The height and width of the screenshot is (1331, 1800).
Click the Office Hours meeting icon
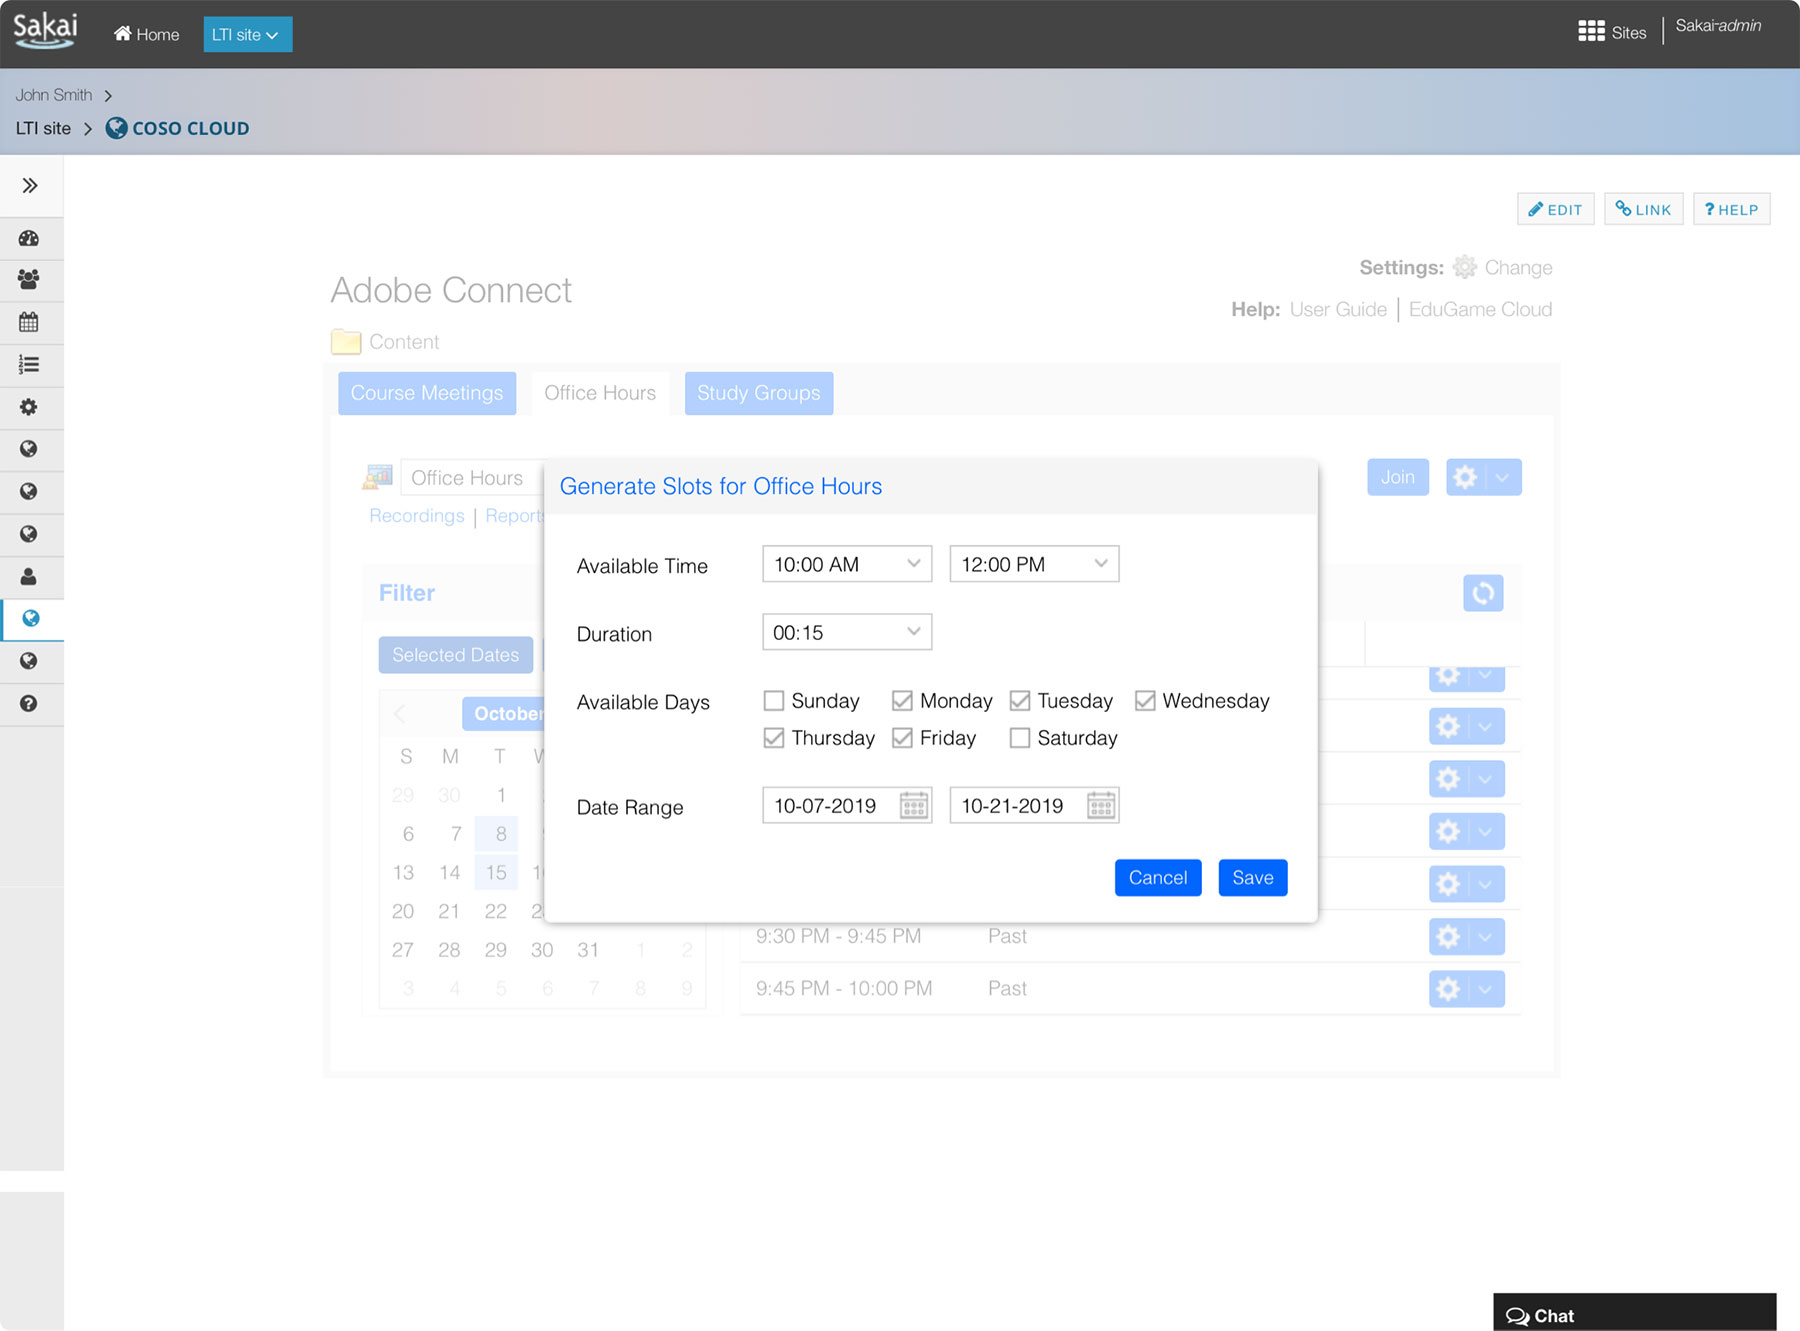click(x=378, y=477)
